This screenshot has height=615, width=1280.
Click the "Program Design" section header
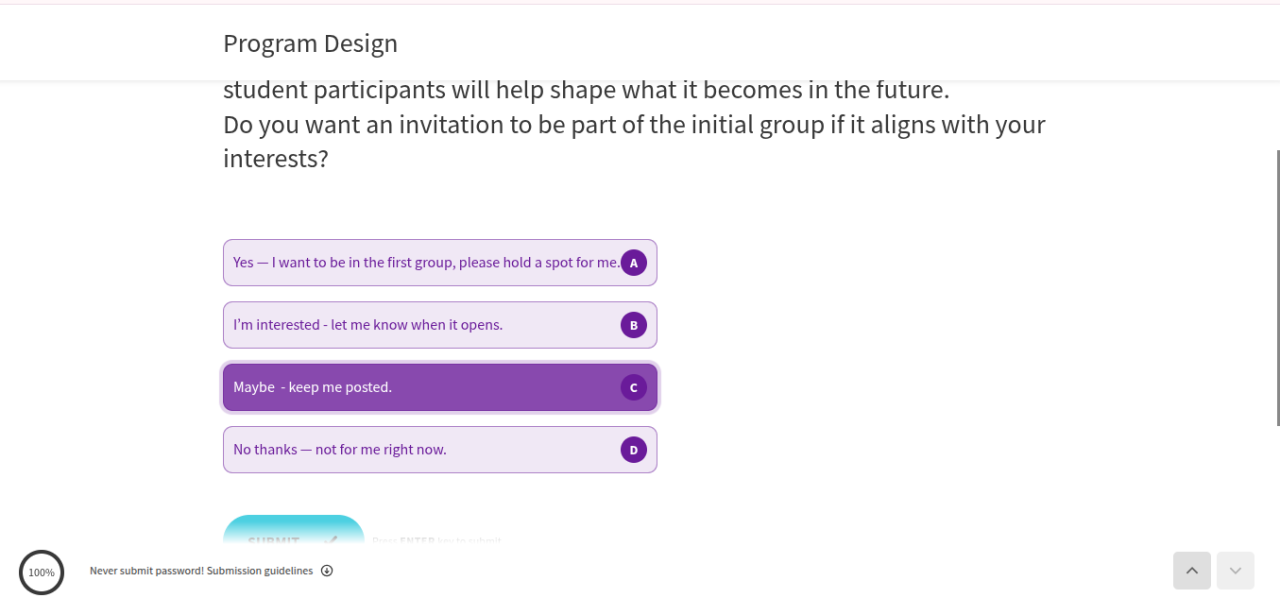coord(310,44)
